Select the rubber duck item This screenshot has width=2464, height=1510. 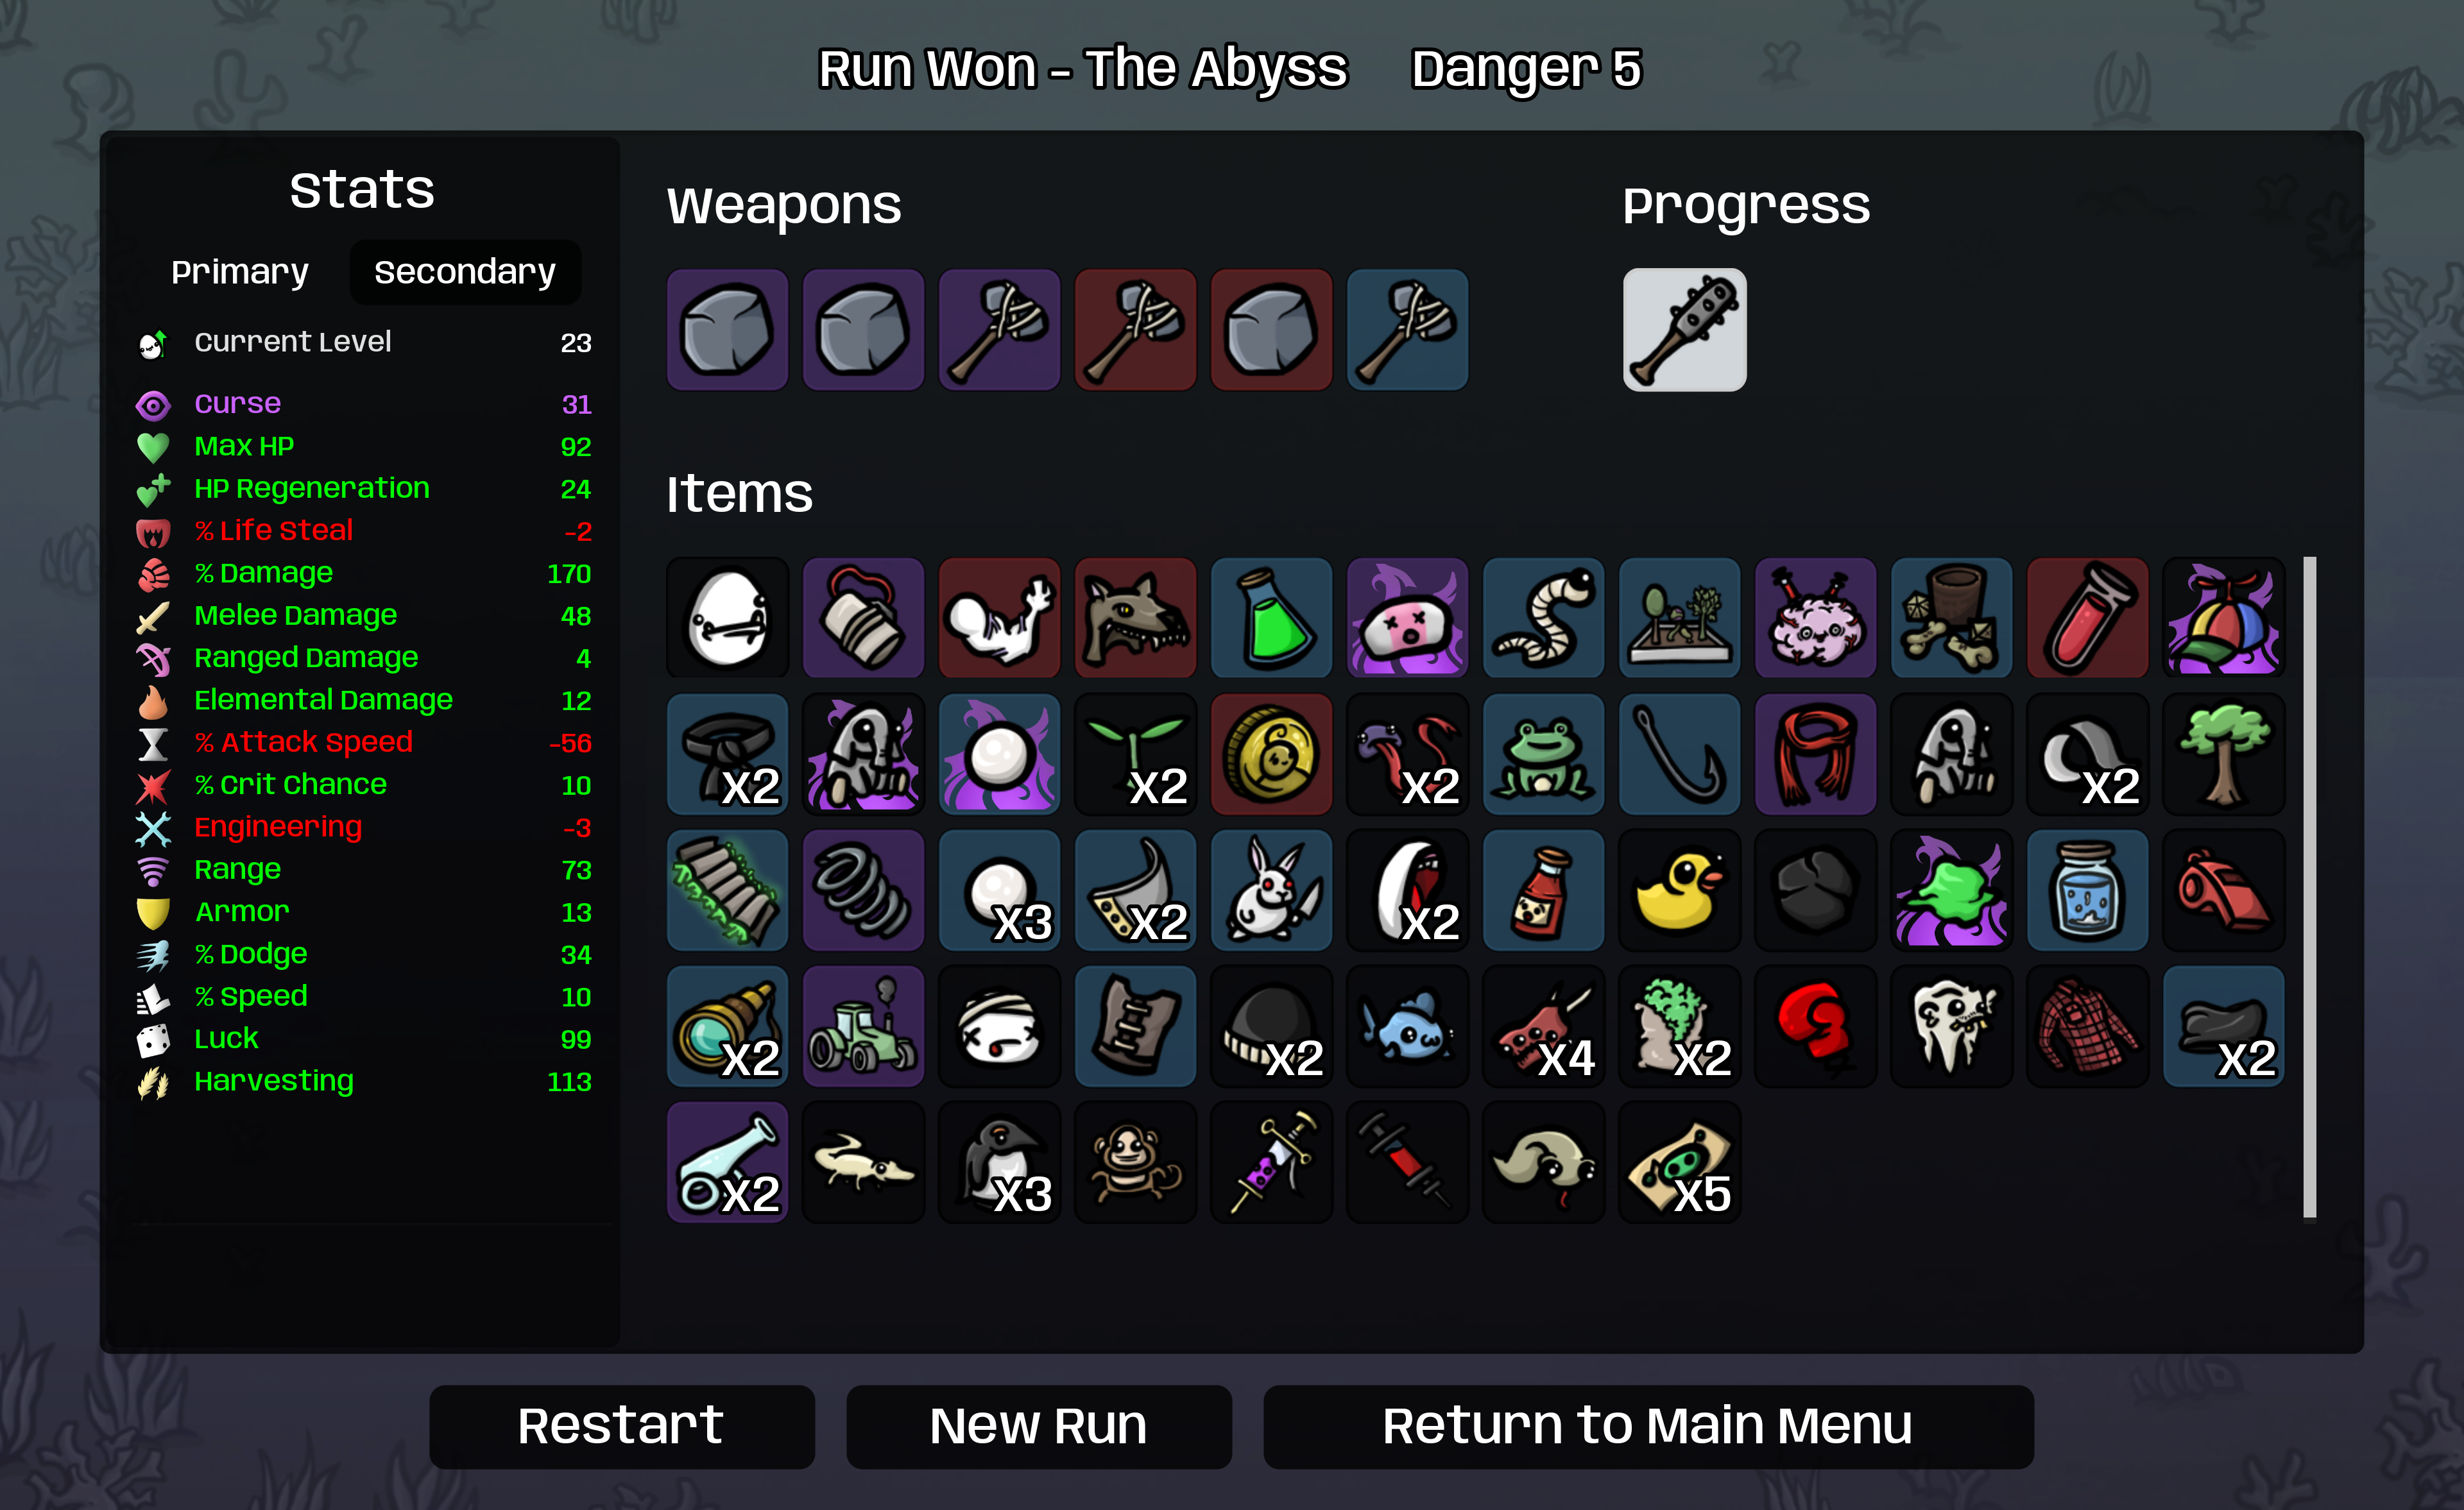pyautogui.click(x=1679, y=890)
